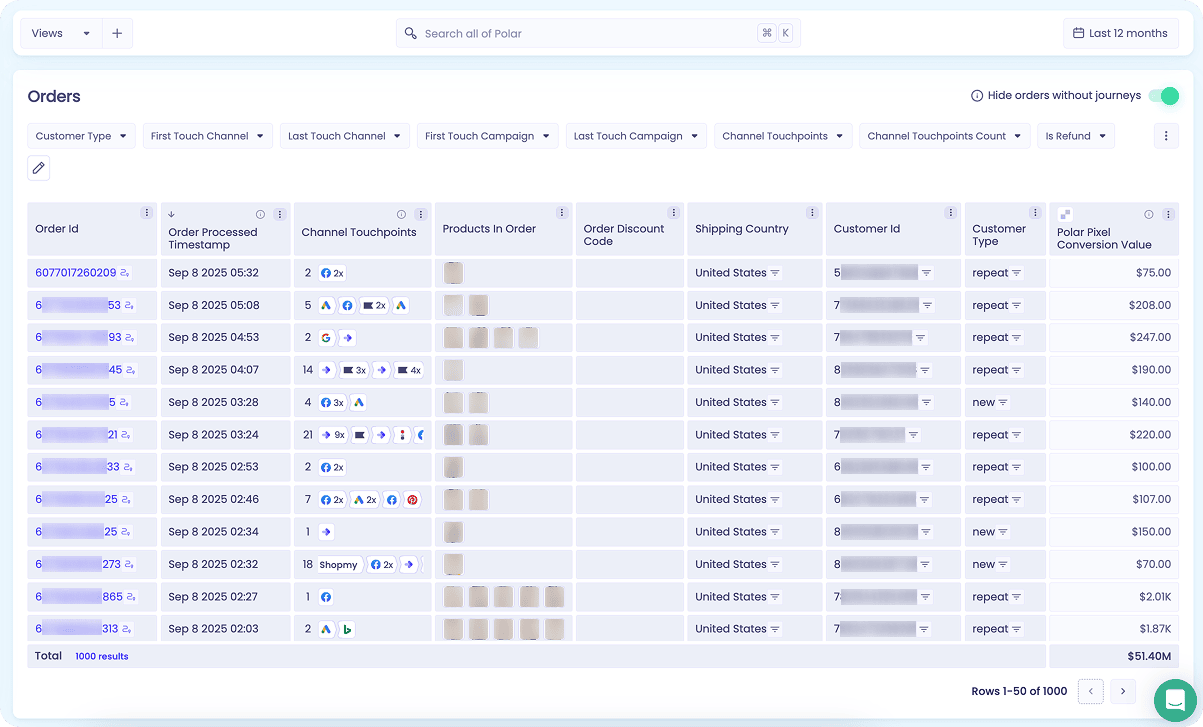Expand the Channel Touchpoints Count filter
Screen dimensions: 1203x727
coord(944,136)
